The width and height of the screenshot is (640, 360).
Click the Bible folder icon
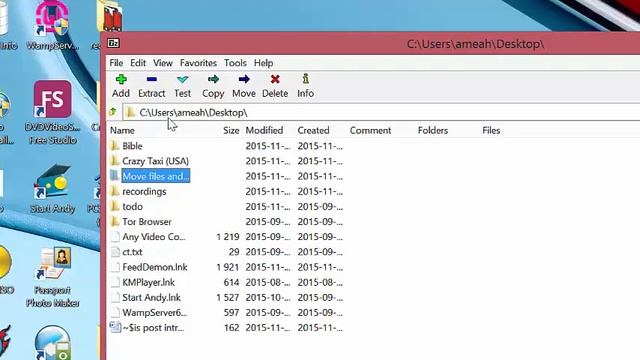click(115, 146)
